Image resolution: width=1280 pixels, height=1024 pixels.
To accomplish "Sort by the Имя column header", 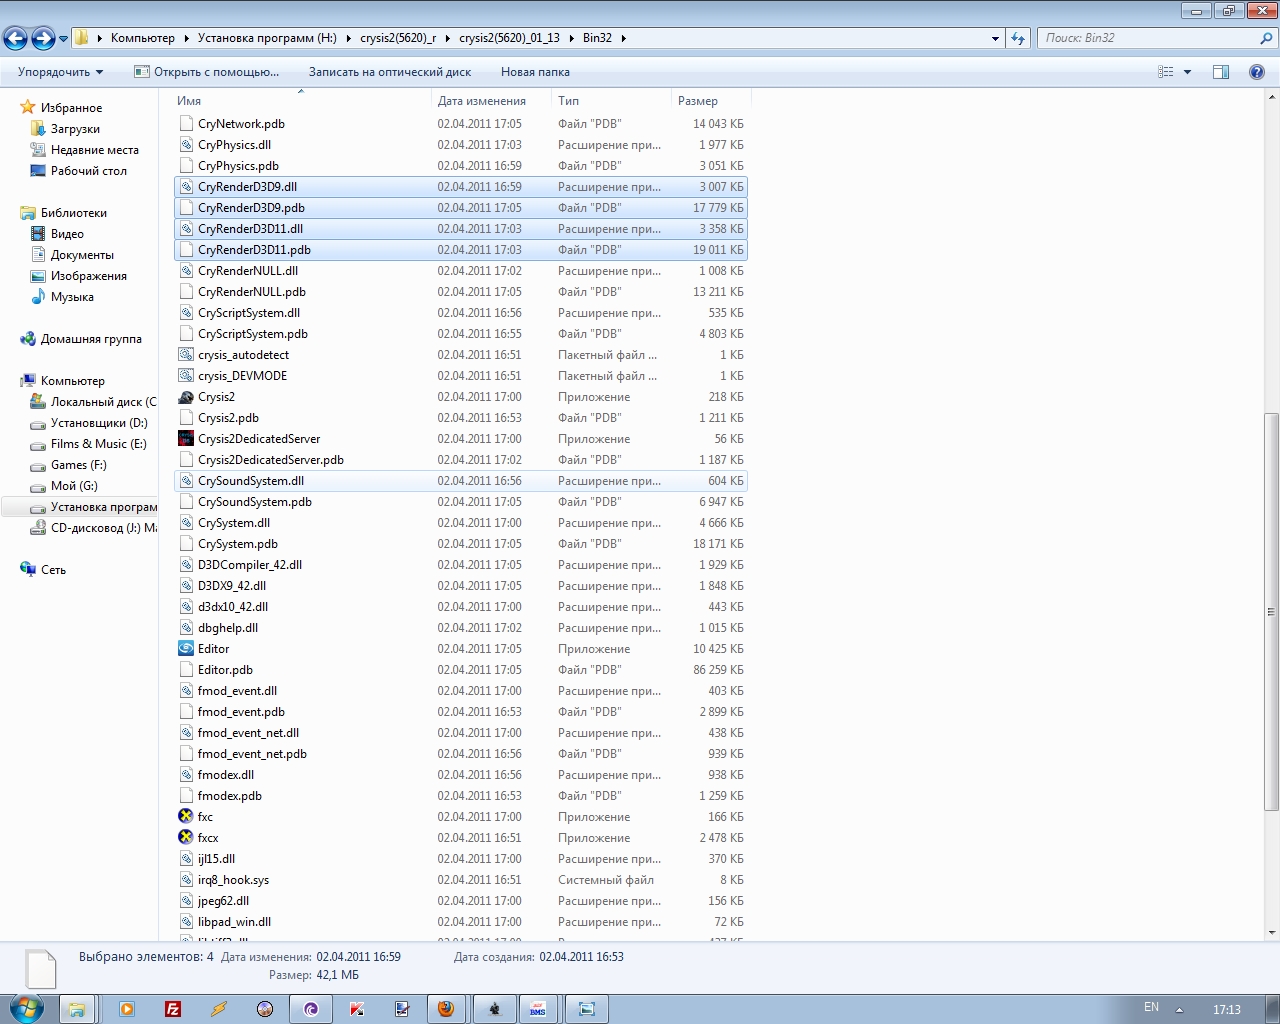I will coord(302,101).
